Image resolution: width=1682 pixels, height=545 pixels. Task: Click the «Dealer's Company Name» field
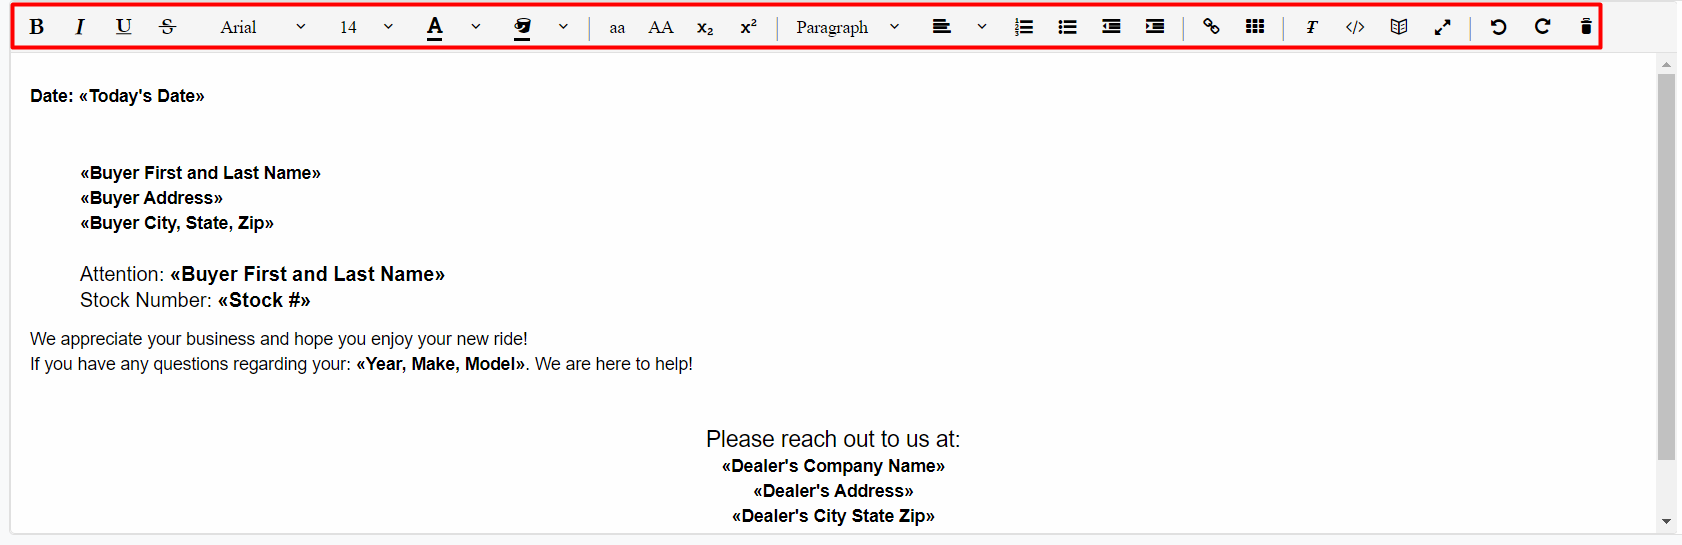(x=833, y=466)
